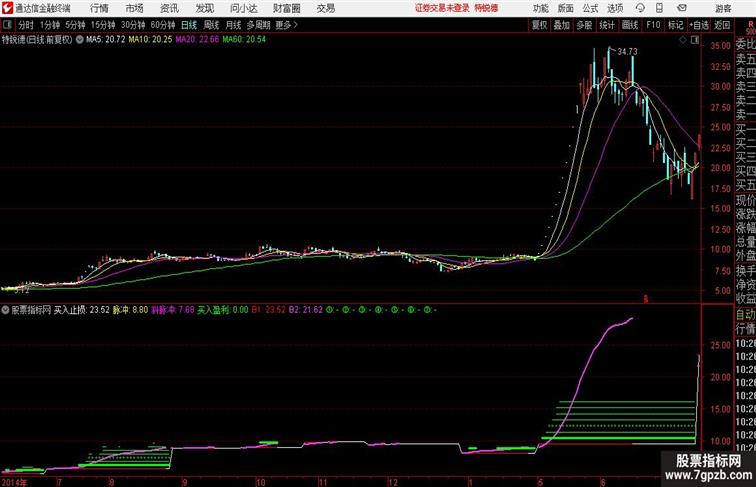Open the headset customer service icon
Screen dimensions: 756x487
(x=640, y=8)
